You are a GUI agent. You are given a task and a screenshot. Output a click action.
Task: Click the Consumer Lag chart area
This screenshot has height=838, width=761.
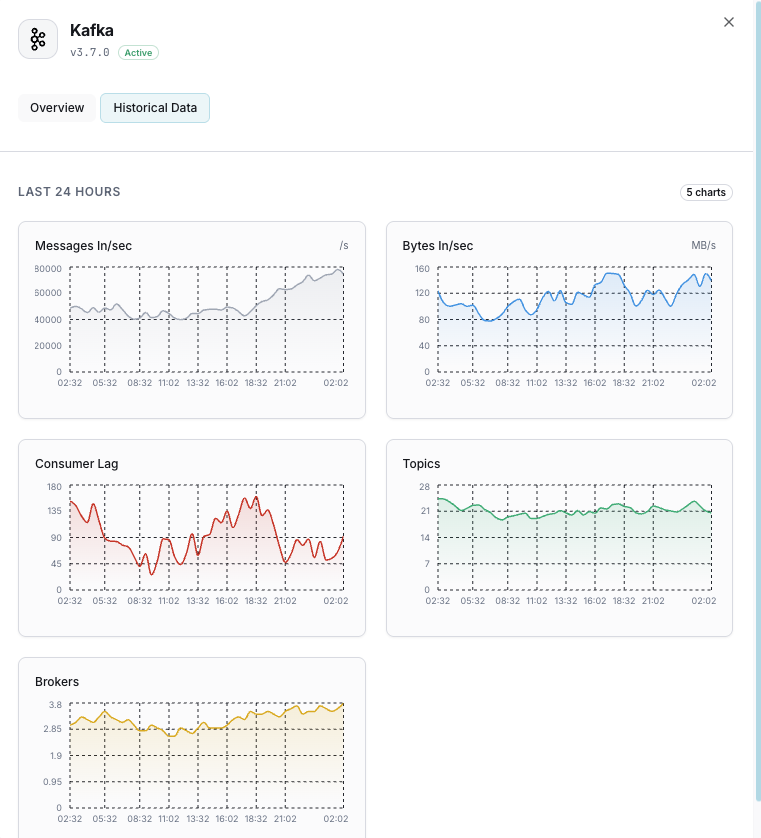tap(192, 537)
